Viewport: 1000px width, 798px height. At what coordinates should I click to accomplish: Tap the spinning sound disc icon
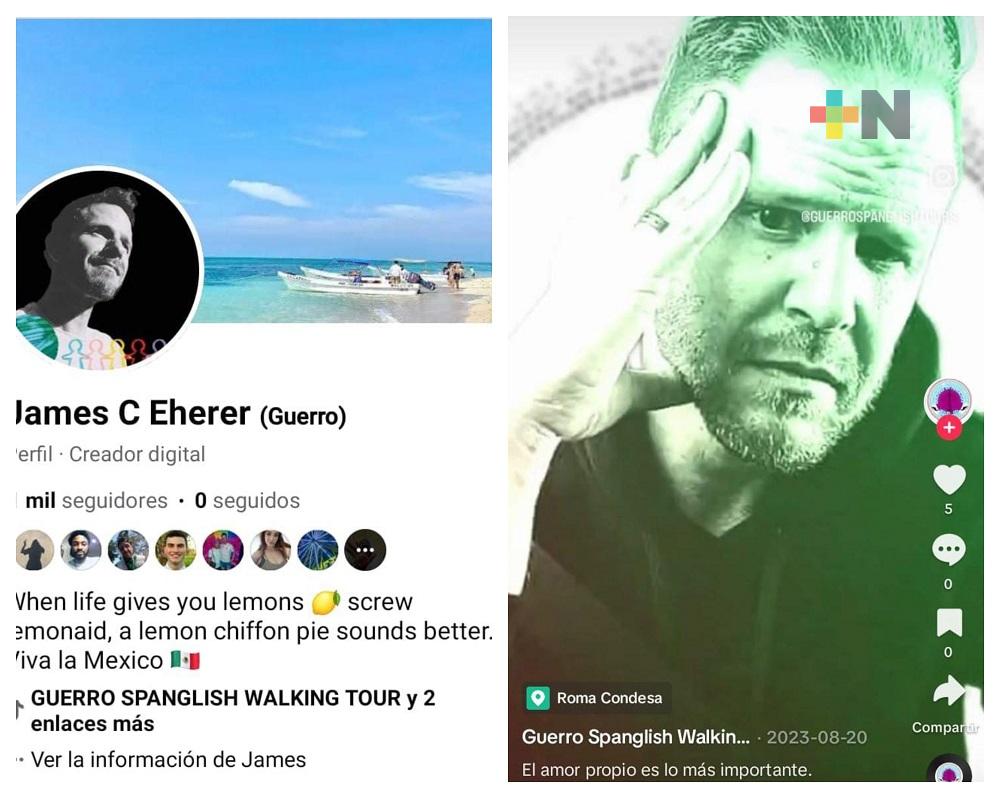pos(948,769)
